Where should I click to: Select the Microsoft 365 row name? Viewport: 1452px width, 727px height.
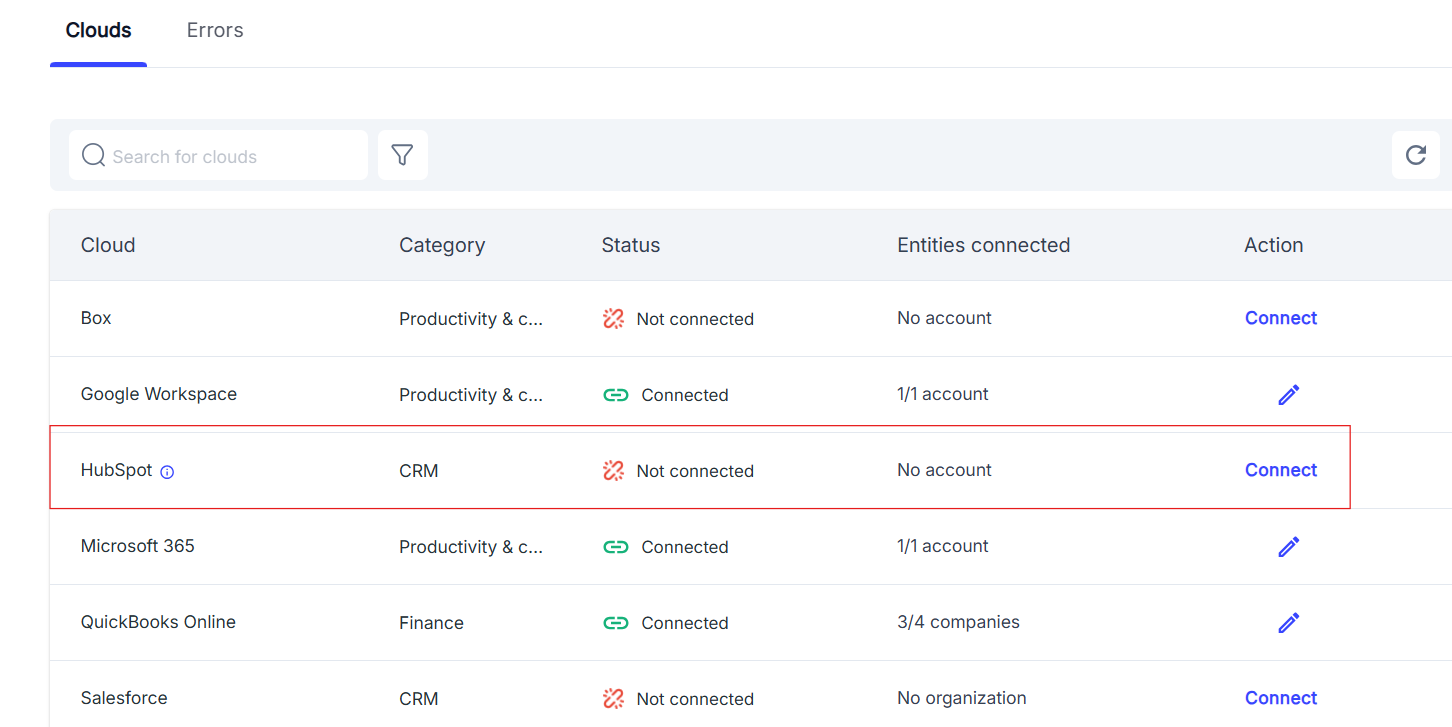138,546
